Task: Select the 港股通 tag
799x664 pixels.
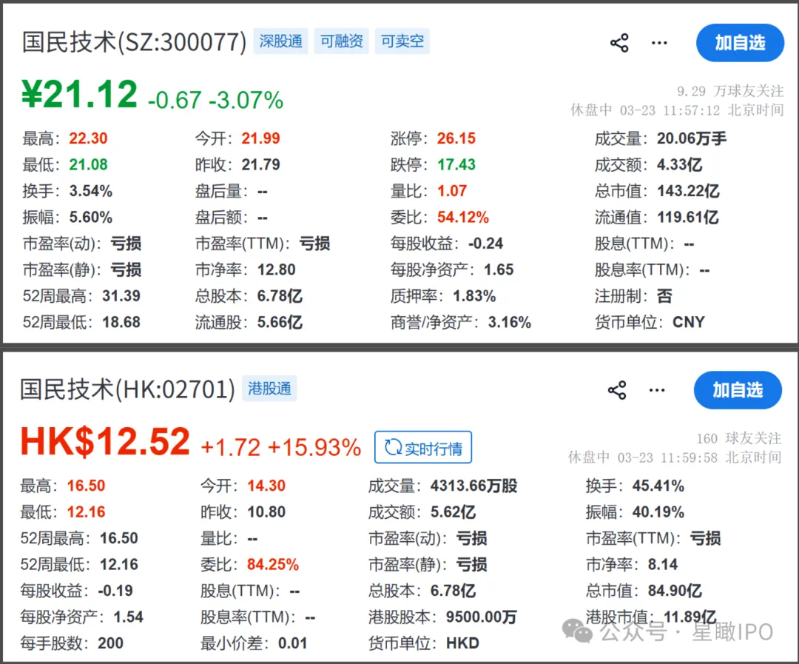Action: pyautogui.click(x=270, y=388)
